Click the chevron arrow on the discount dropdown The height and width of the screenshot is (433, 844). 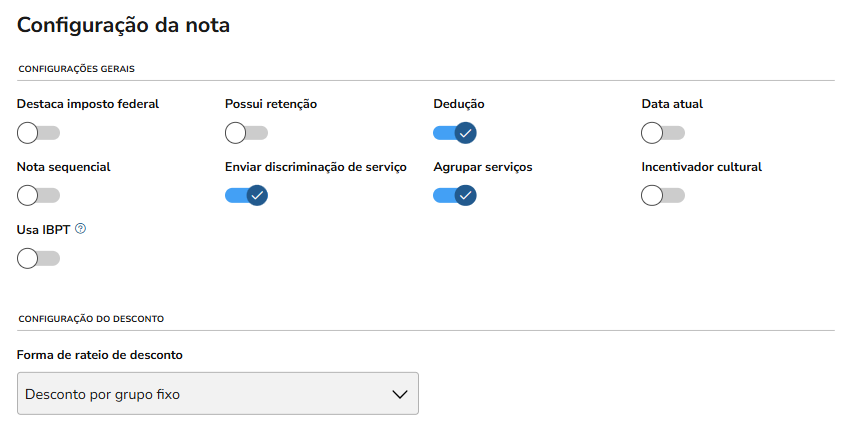[399, 394]
